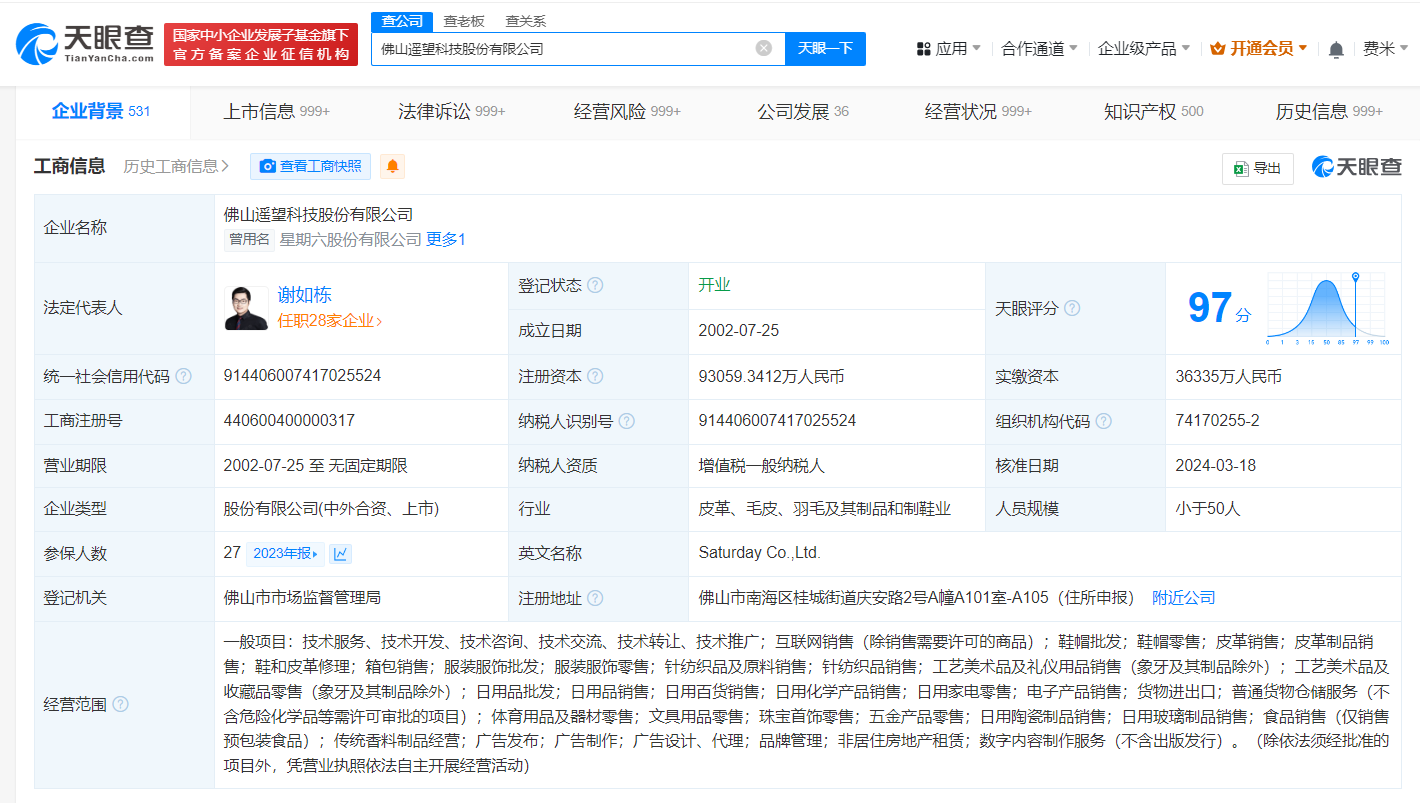Screen dimensions: 1420x803
Task: Select the 公司发展 tab
Action: (803, 111)
